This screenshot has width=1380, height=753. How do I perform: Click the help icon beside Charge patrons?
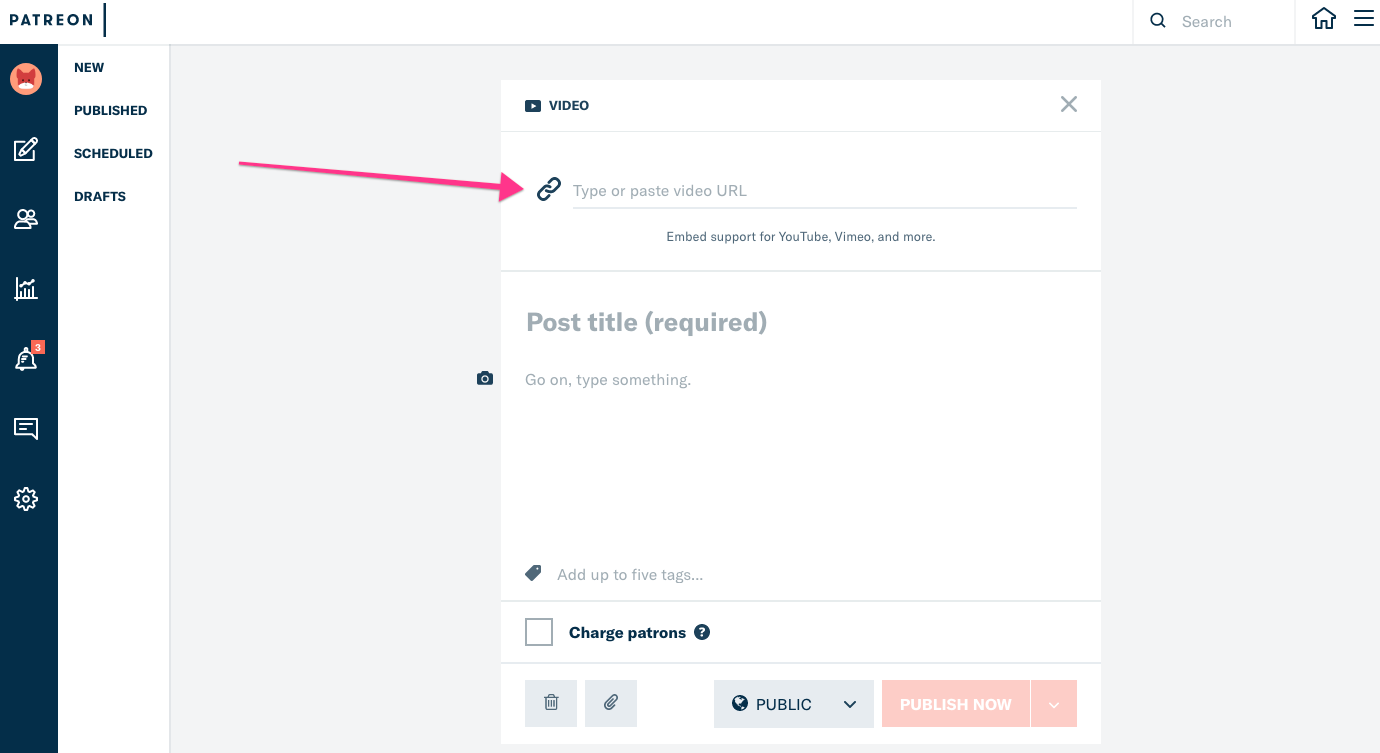pos(702,632)
